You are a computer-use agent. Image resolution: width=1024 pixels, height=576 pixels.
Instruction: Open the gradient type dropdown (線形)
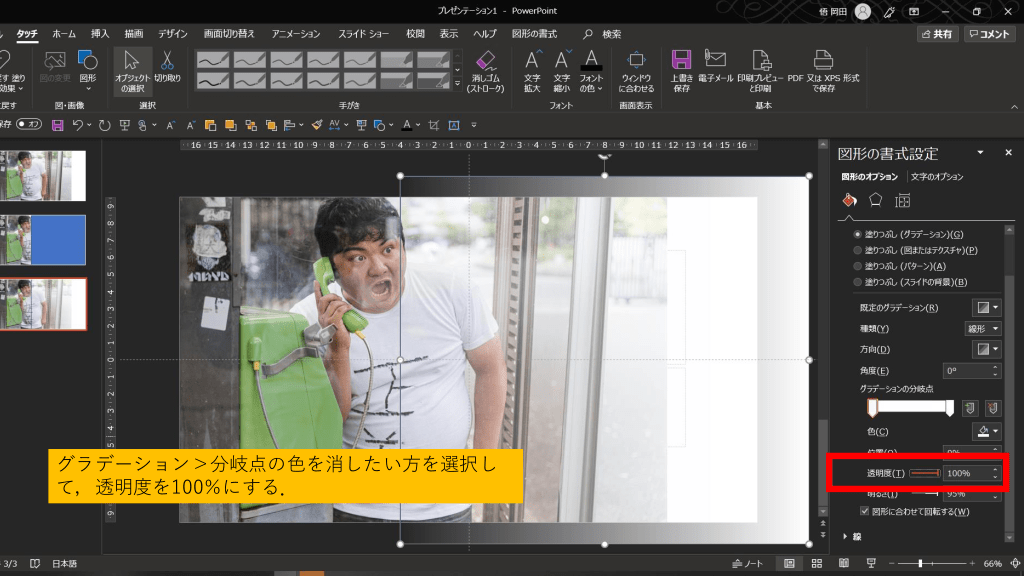click(982, 328)
